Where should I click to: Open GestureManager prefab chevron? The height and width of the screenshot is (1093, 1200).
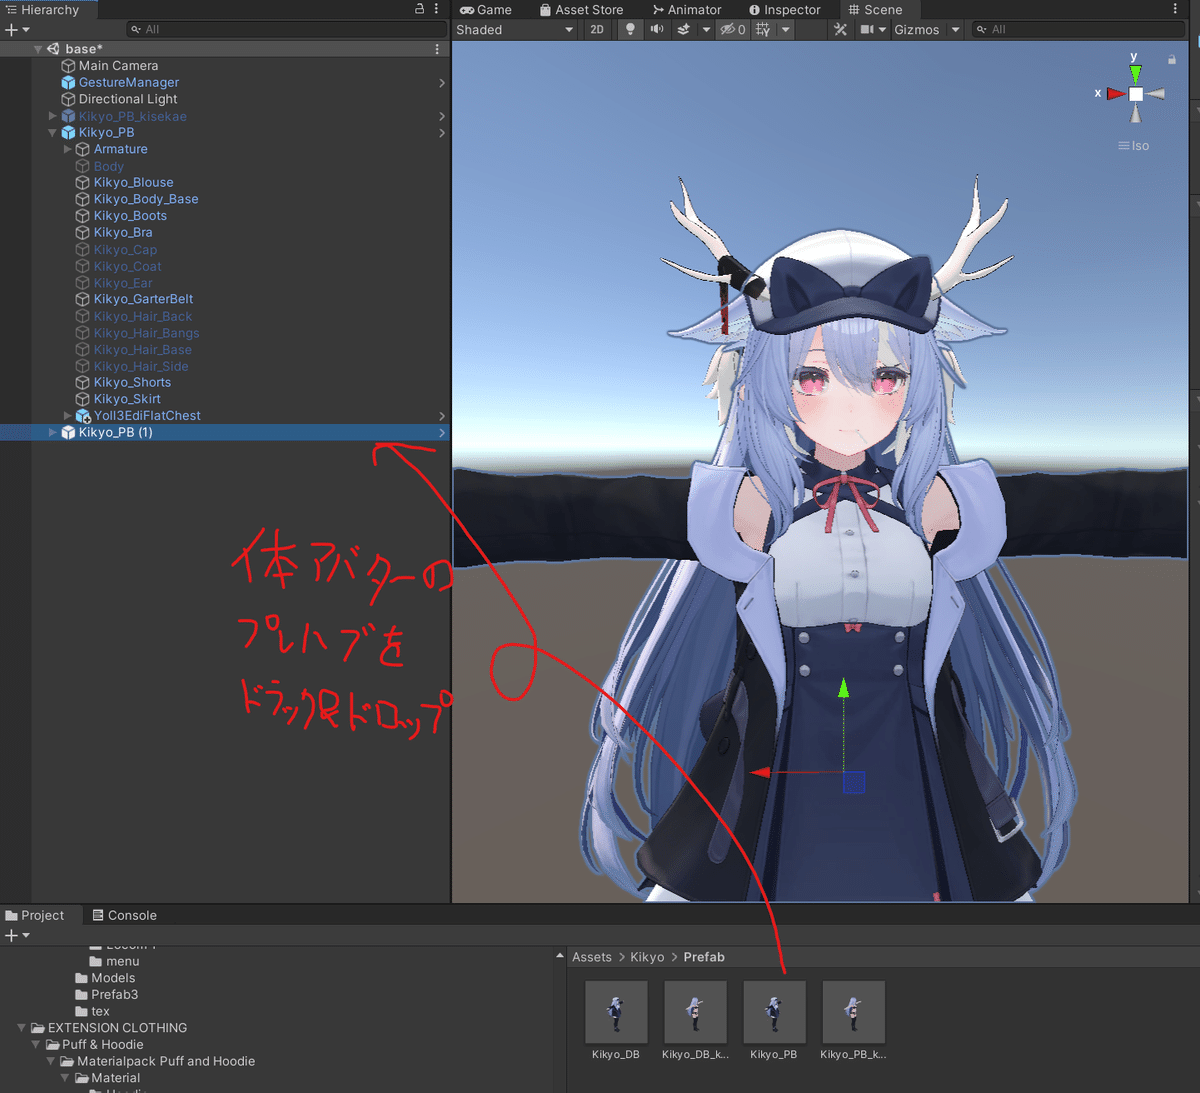(442, 83)
